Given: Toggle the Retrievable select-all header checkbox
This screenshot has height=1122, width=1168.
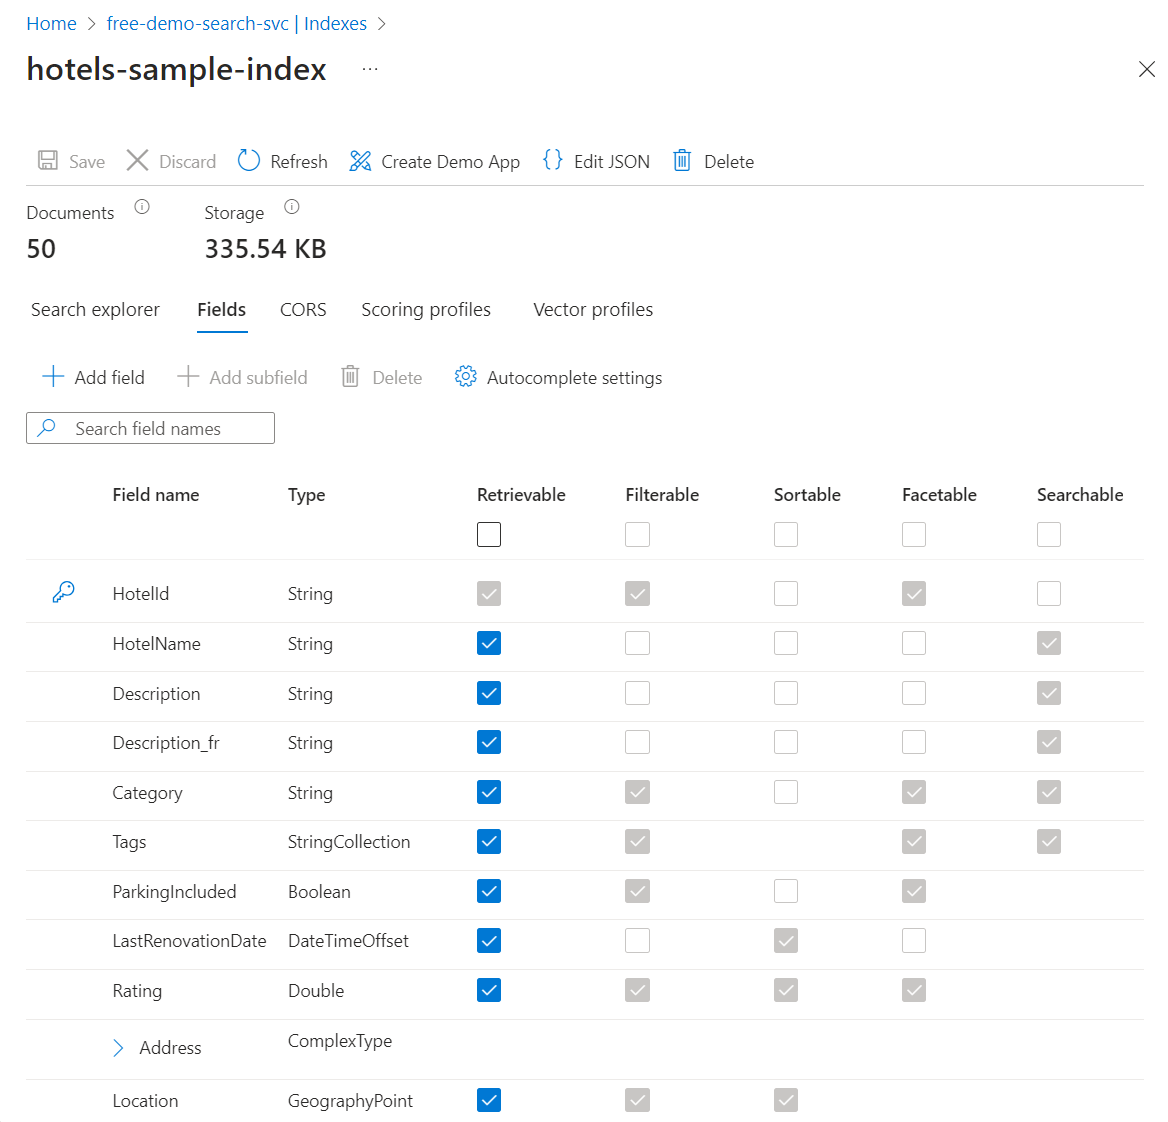Looking at the screenshot, I should (489, 534).
